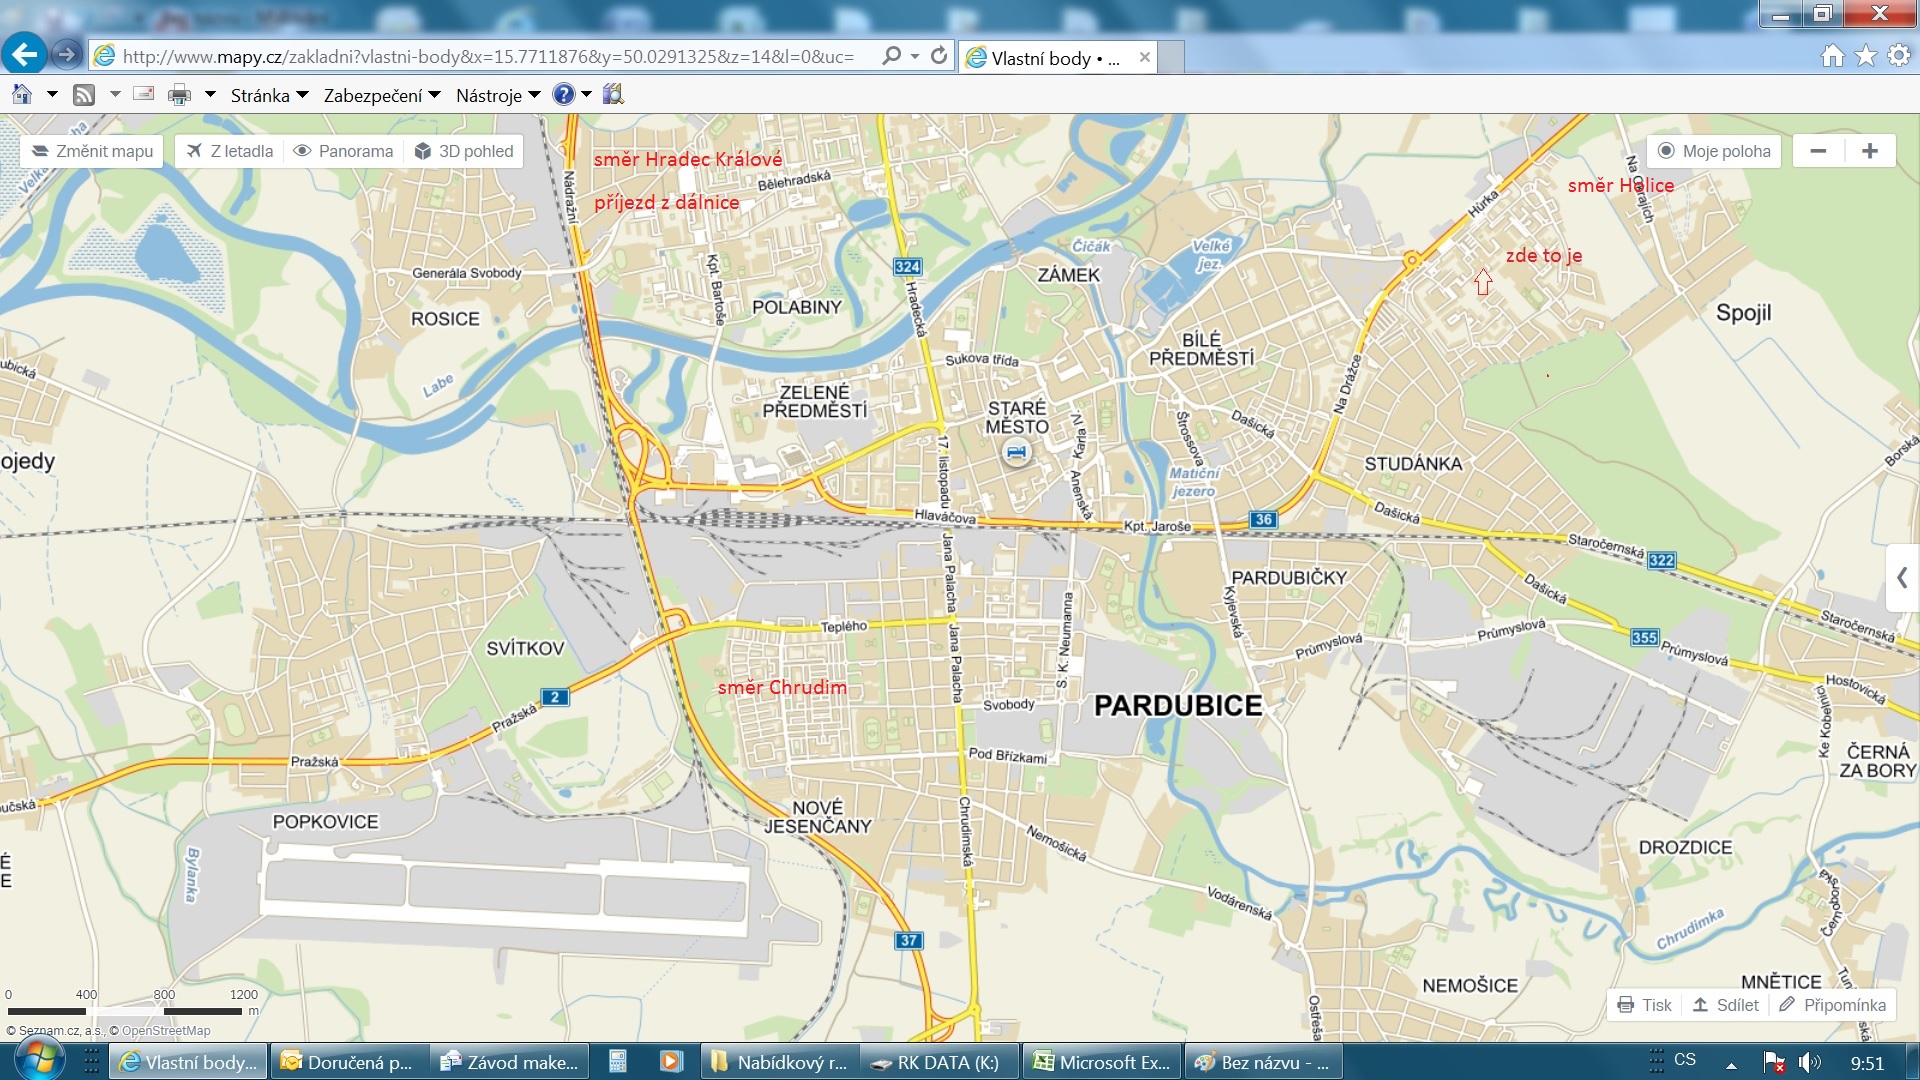Click the Sdílet share button
This screenshot has width=1920, height=1080.
pyautogui.click(x=1725, y=1005)
